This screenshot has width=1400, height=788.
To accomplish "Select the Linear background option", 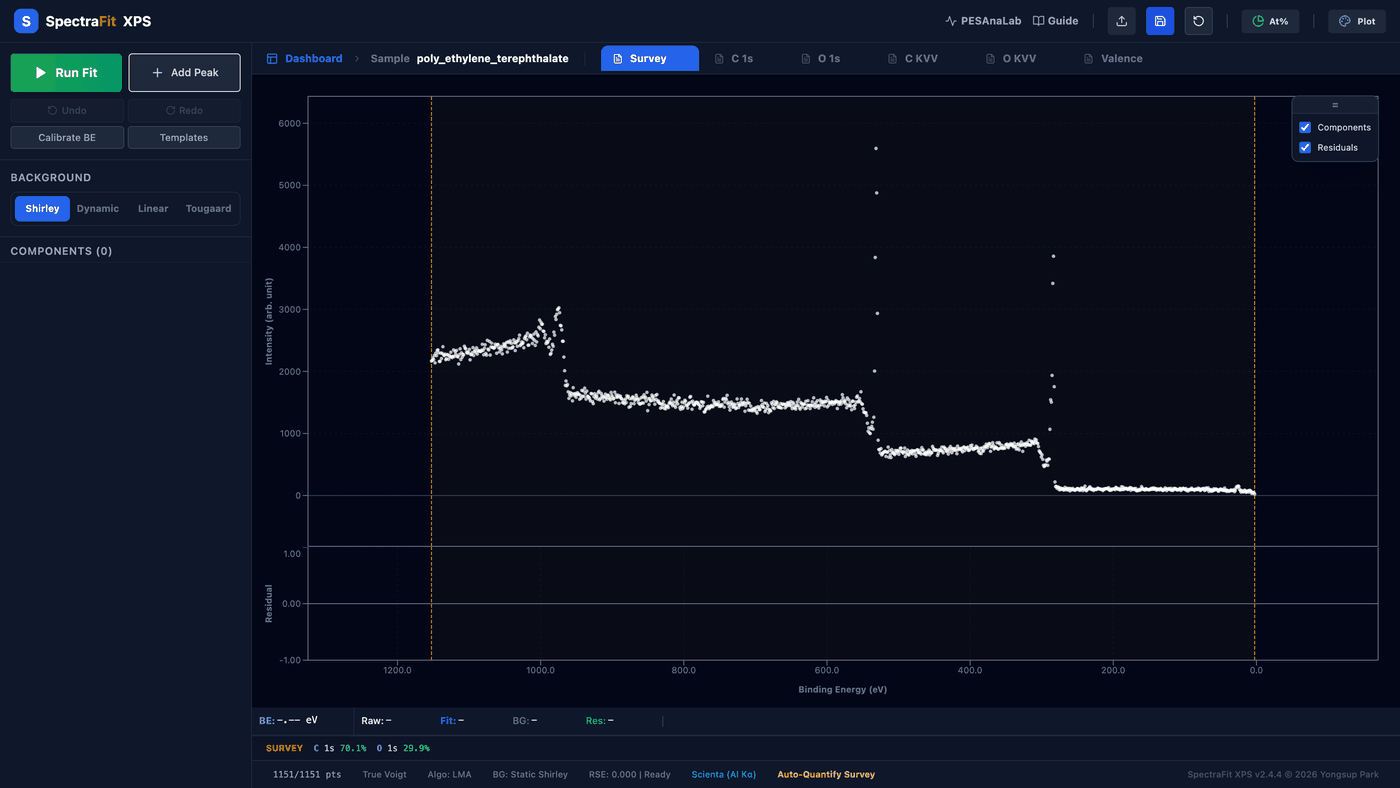I will (x=153, y=209).
